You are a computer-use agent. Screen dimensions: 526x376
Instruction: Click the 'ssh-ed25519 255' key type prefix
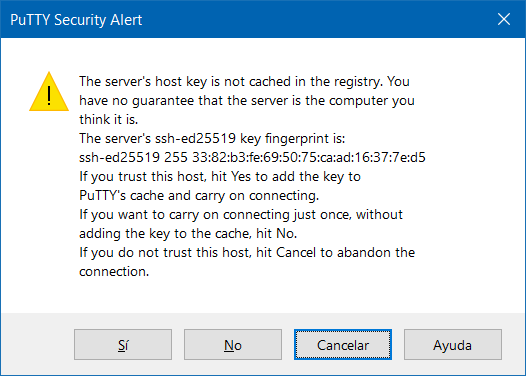coord(133,157)
